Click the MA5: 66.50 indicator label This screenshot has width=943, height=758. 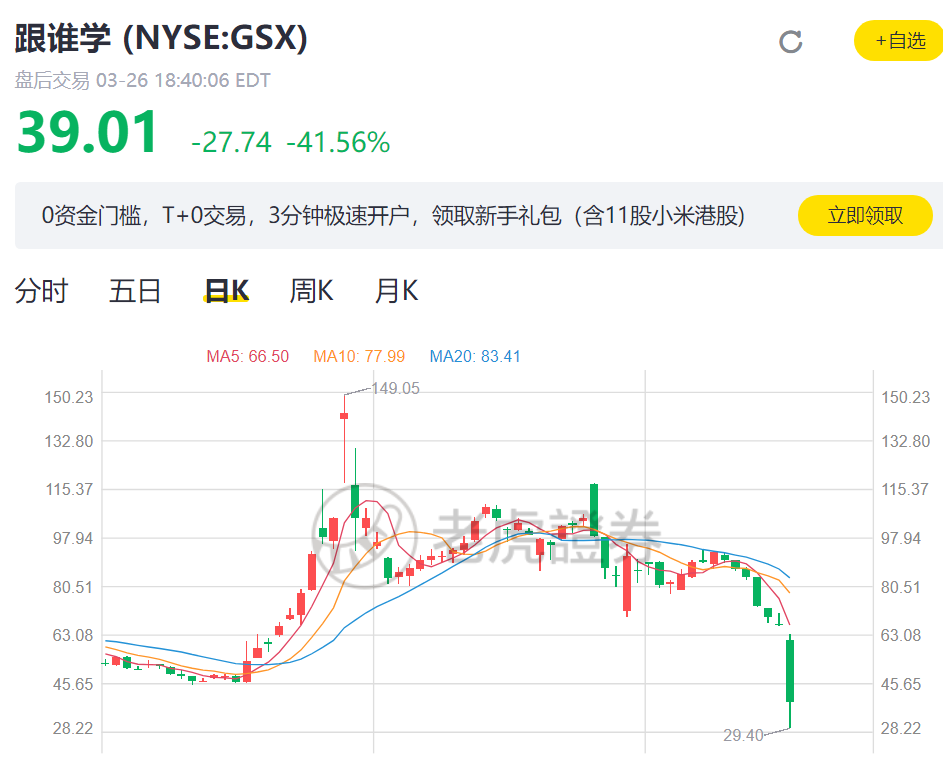click(247, 356)
